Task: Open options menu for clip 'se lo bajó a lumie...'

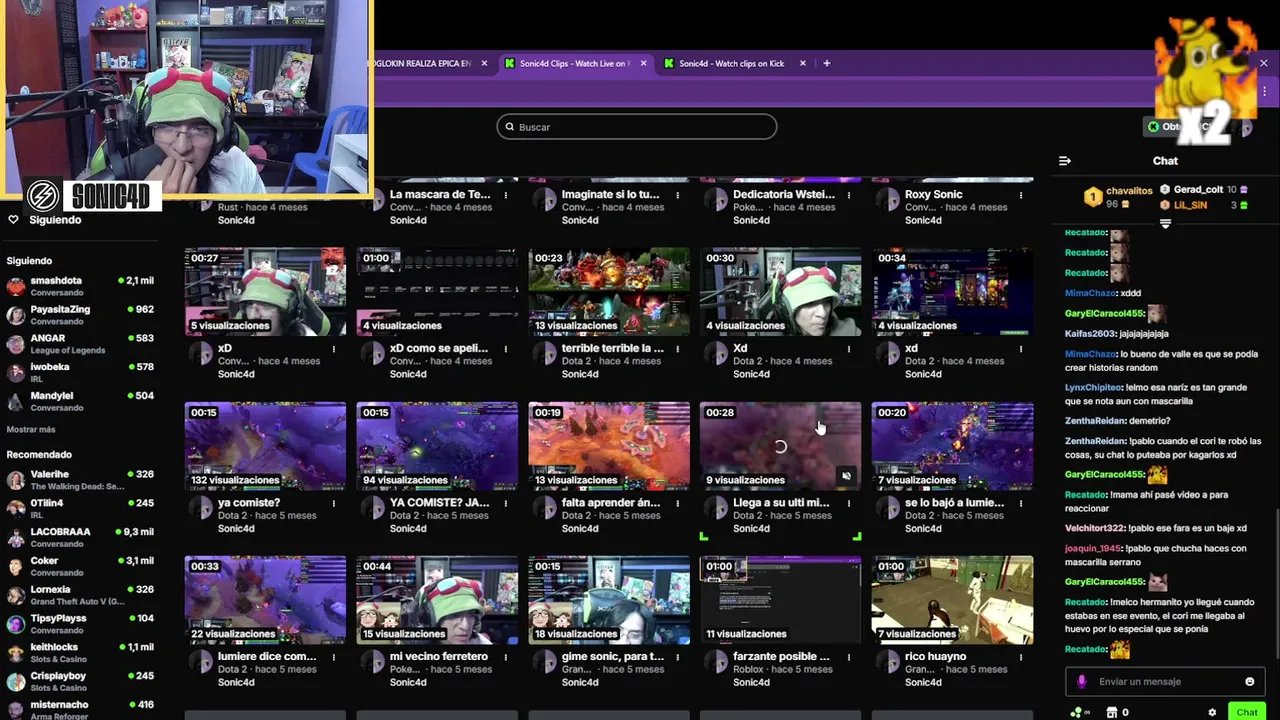Action: click(x=1021, y=503)
